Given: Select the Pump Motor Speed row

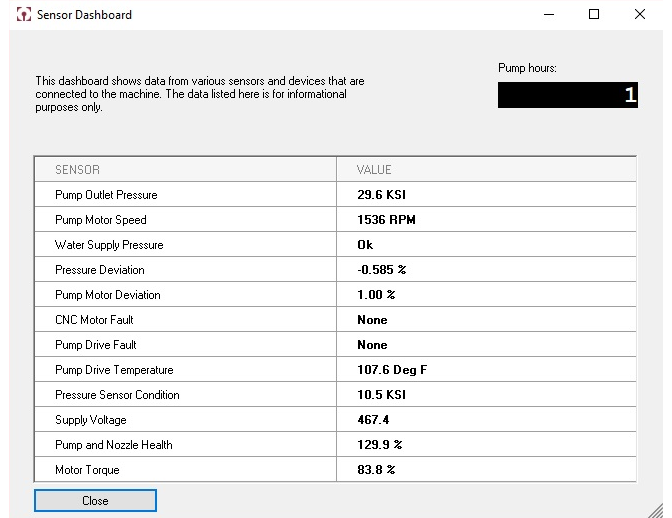Looking at the screenshot, I should tap(101, 220).
